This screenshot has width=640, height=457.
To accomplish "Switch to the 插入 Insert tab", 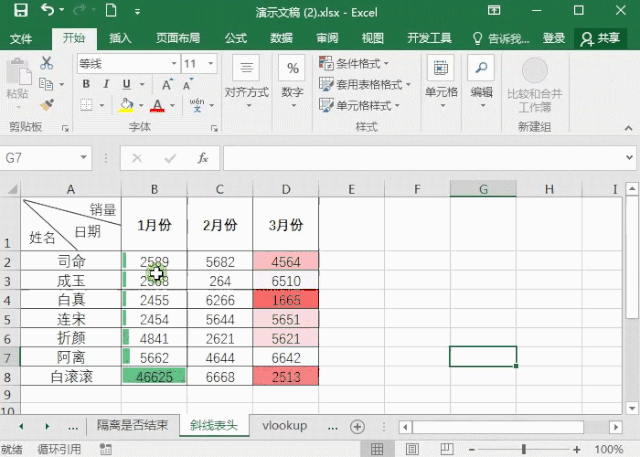I will pos(120,38).
